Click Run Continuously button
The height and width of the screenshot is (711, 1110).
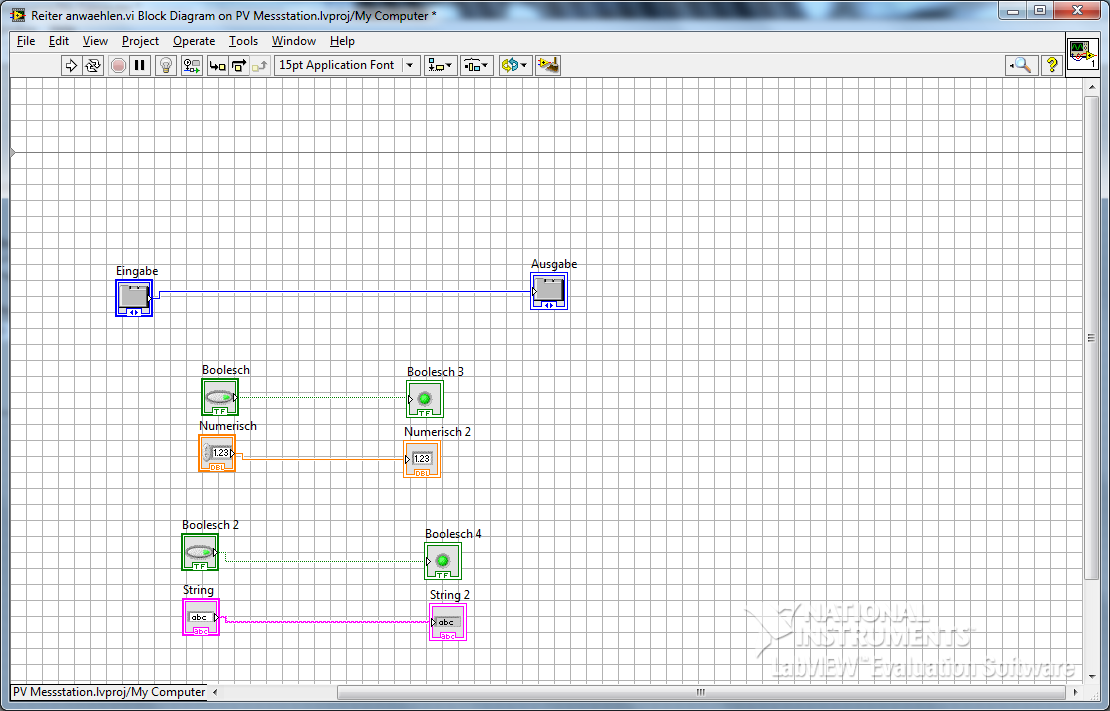[93, 66]
